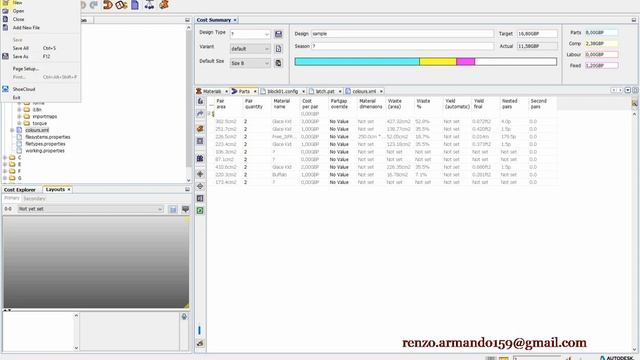Viewport: 640px width, 360px height.
Task: Click the cyan segment of the cost bar
Action: click(357, 62)
